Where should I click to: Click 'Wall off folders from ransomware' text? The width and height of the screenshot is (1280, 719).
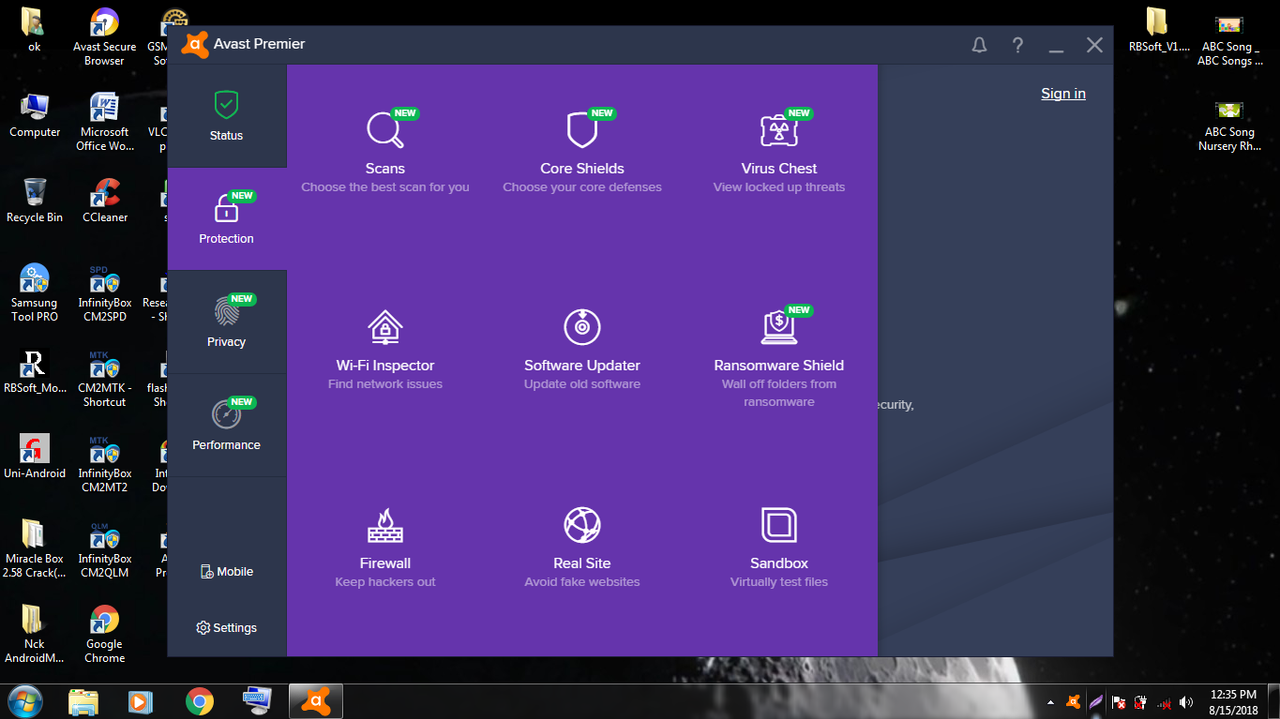pyautogui.click(x=779, y=393)
